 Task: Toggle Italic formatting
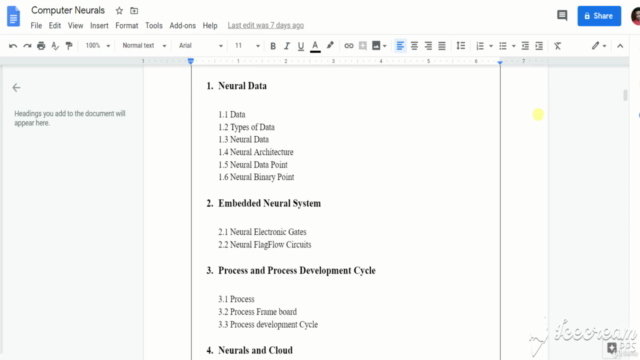[287, 46]
